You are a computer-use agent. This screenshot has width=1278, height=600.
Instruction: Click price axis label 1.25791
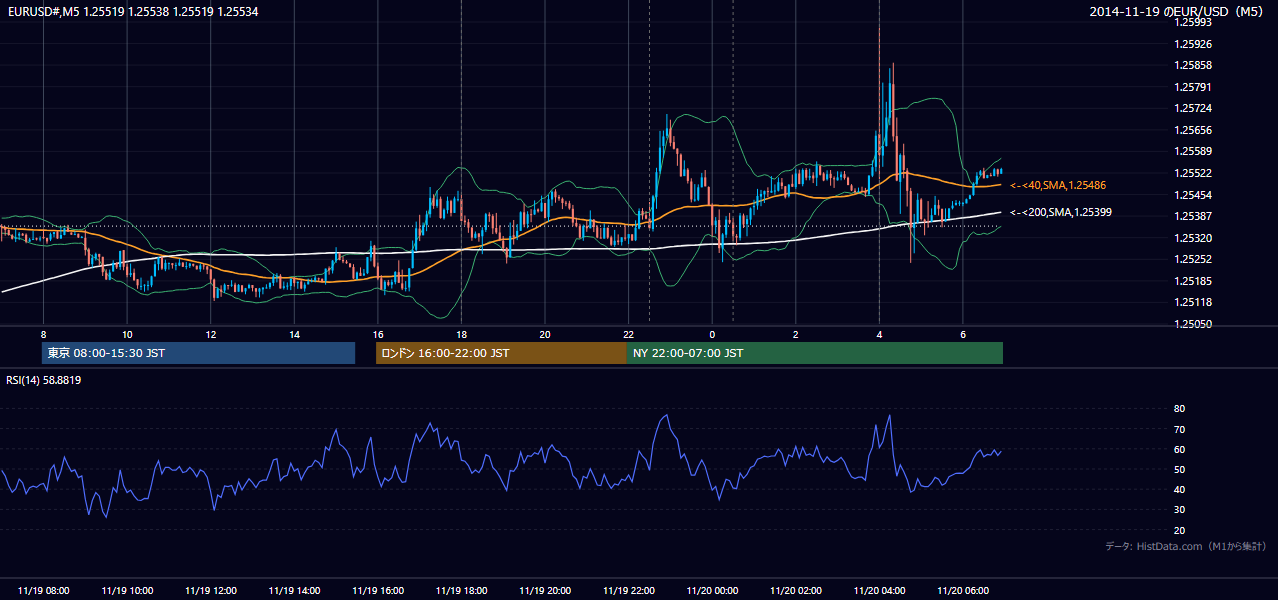pyautogui.click(x=1193, y=87)
